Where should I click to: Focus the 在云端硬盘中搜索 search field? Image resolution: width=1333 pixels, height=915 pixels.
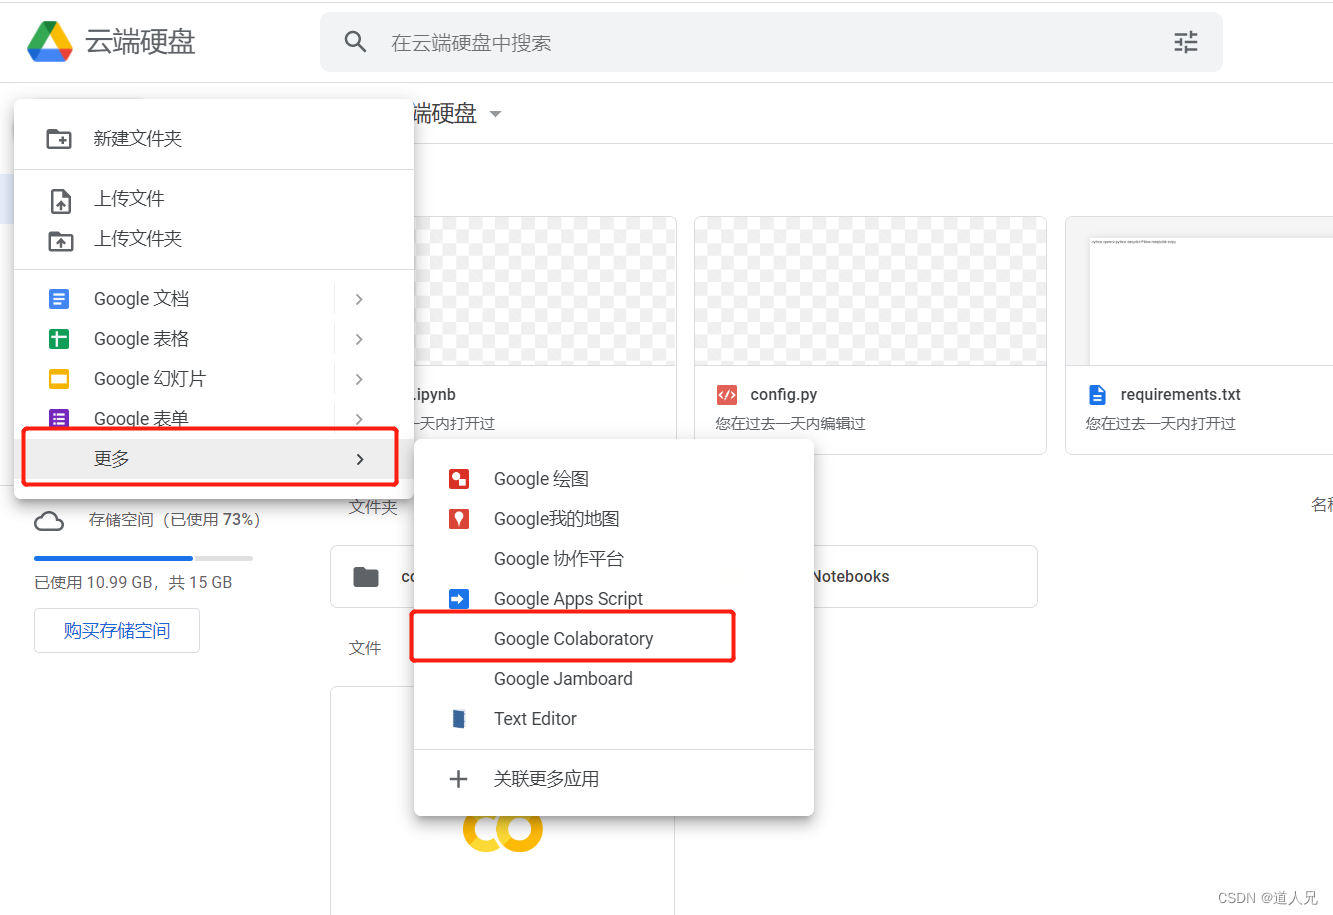771,42
